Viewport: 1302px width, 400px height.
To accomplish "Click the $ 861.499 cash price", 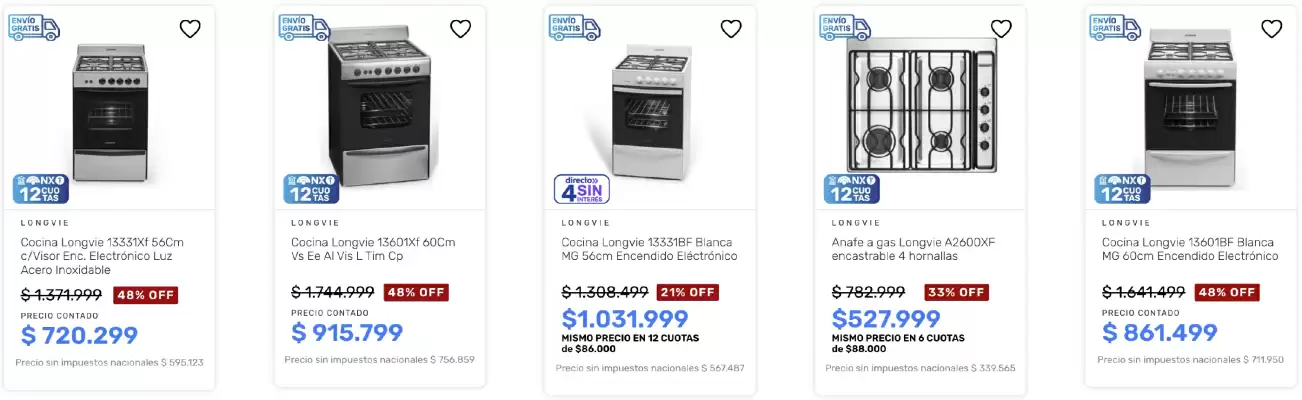I will click(1160, 333).
